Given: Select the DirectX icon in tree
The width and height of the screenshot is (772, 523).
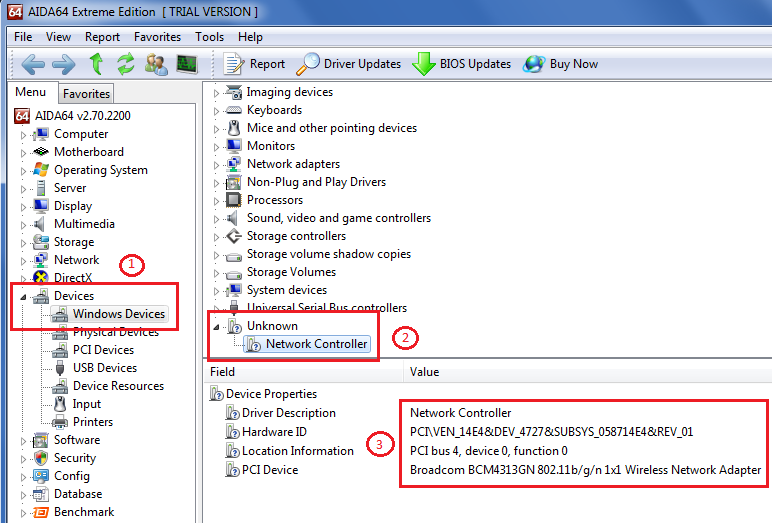Looking at the screenshot, I should point(41,278).
